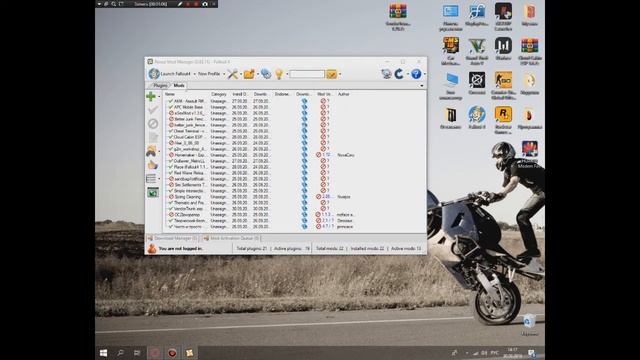The image size is (640, 360).
Task: Sort by the Name column header
Action: [x=170, y=94]
